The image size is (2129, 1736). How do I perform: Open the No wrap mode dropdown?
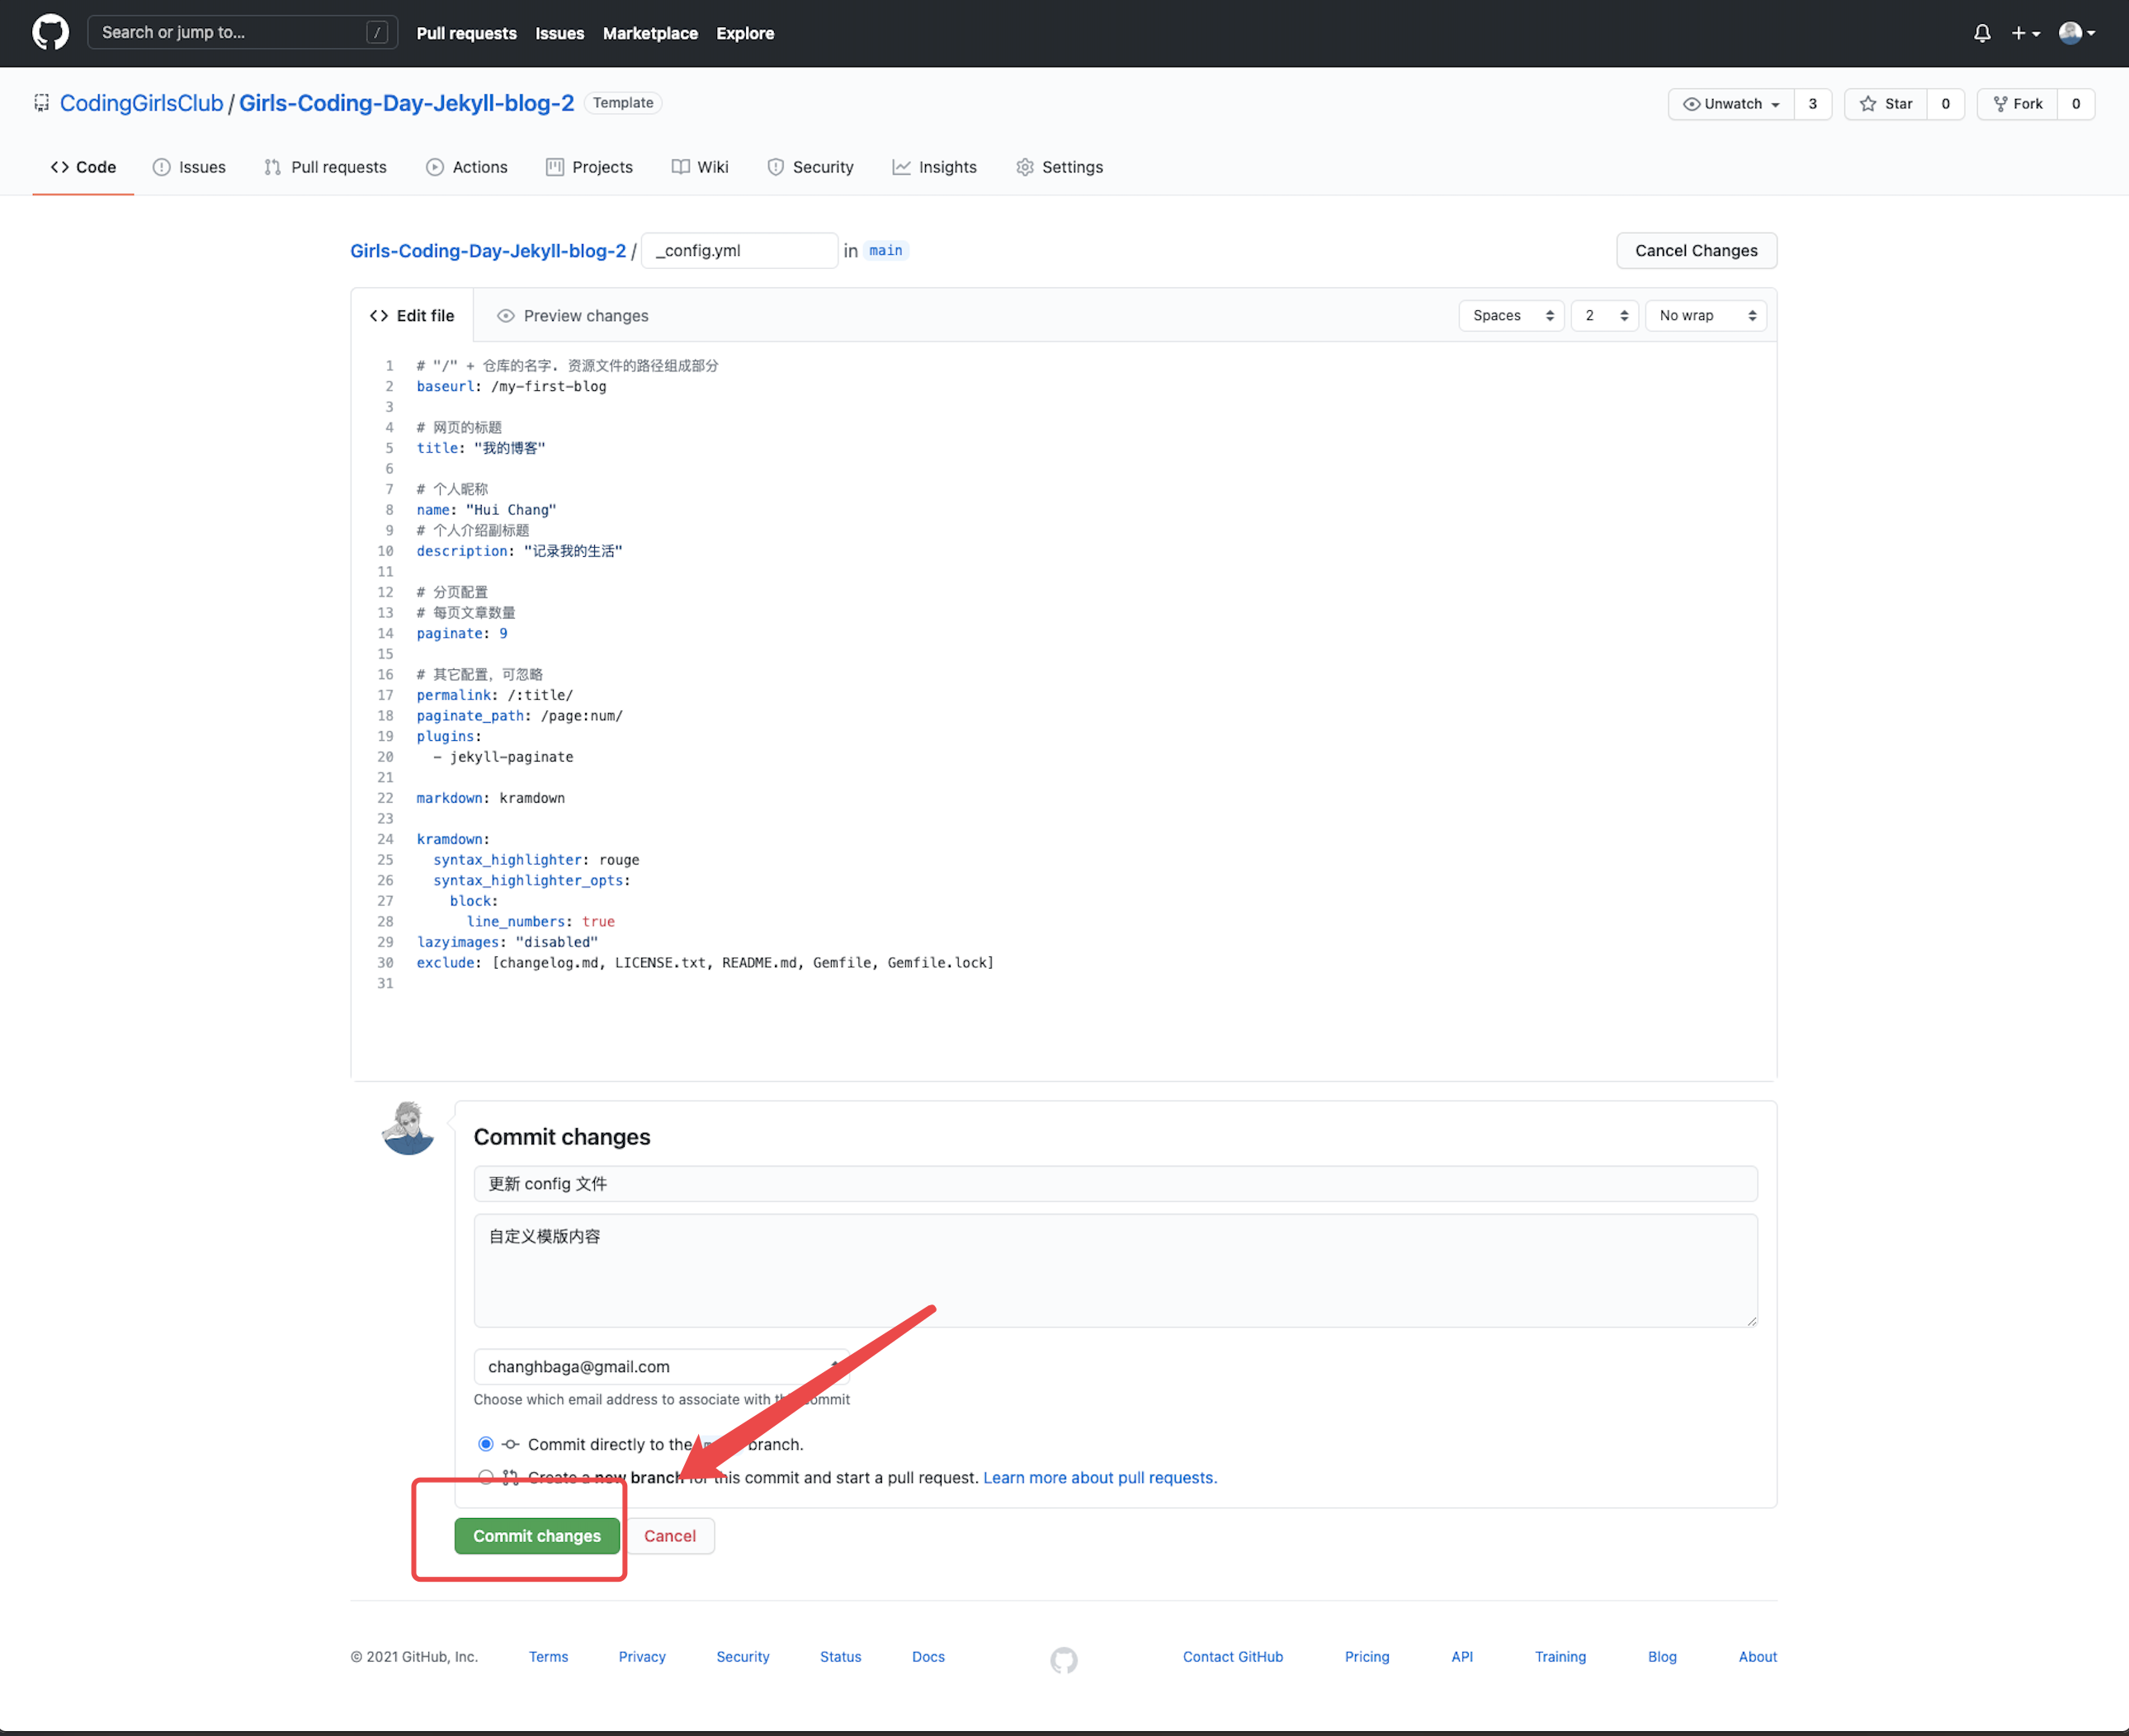1705,316
